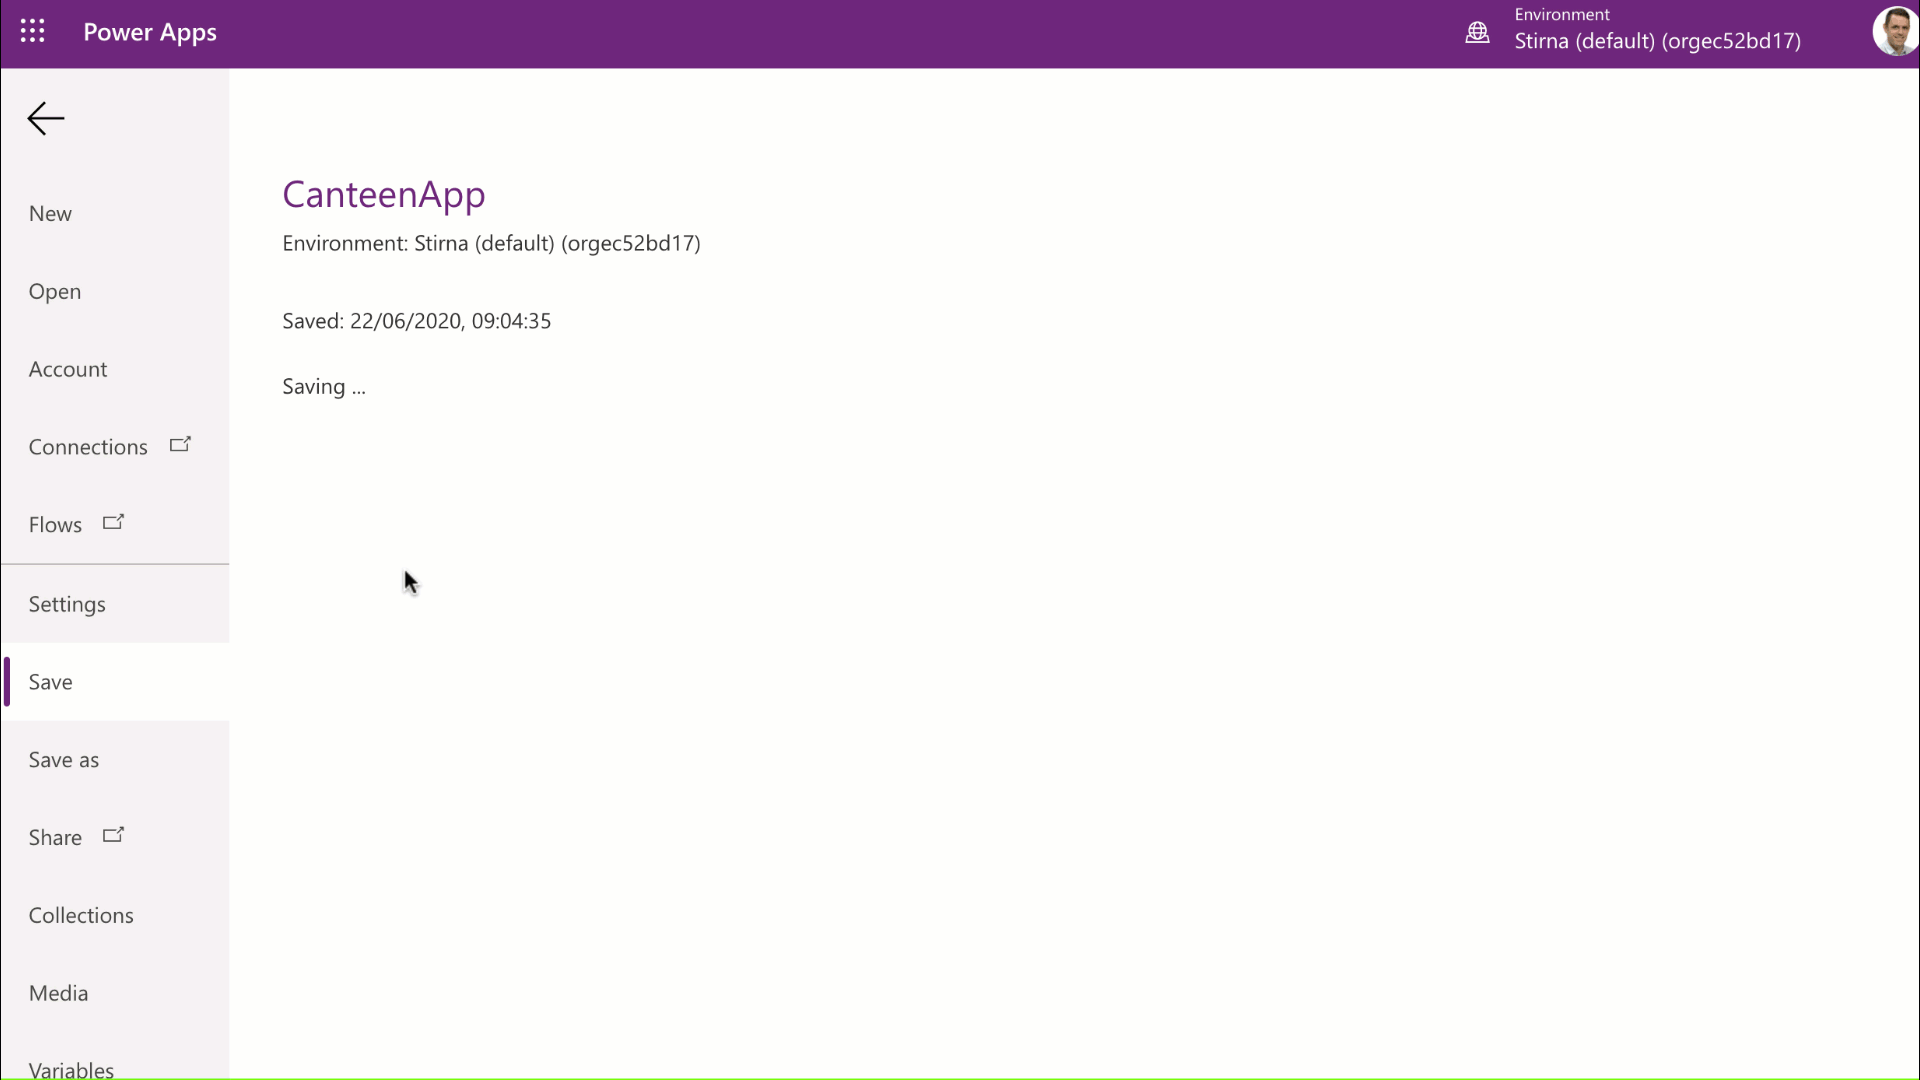Click Environment: Stirna line under title

491,243
